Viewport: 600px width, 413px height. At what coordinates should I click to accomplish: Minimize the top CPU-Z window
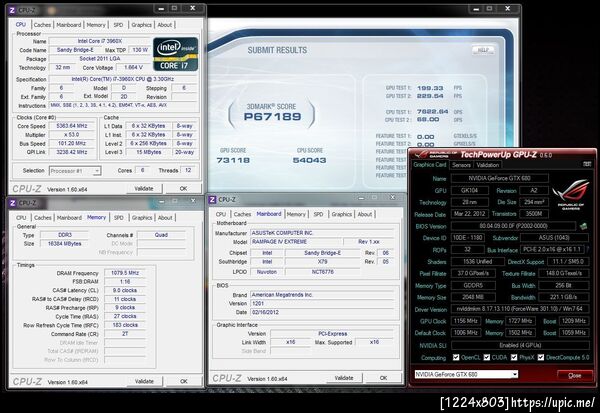coord(161,9)
